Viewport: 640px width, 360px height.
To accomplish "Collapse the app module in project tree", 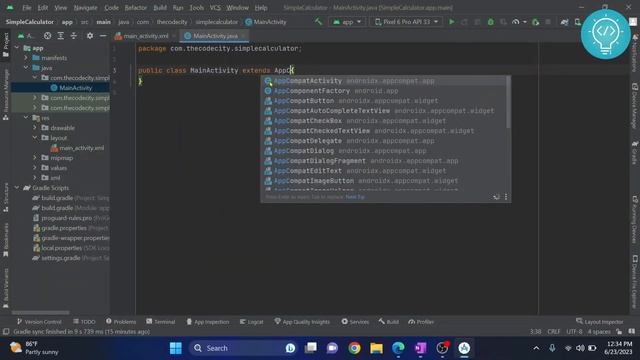I will click(x=17, y=48).
